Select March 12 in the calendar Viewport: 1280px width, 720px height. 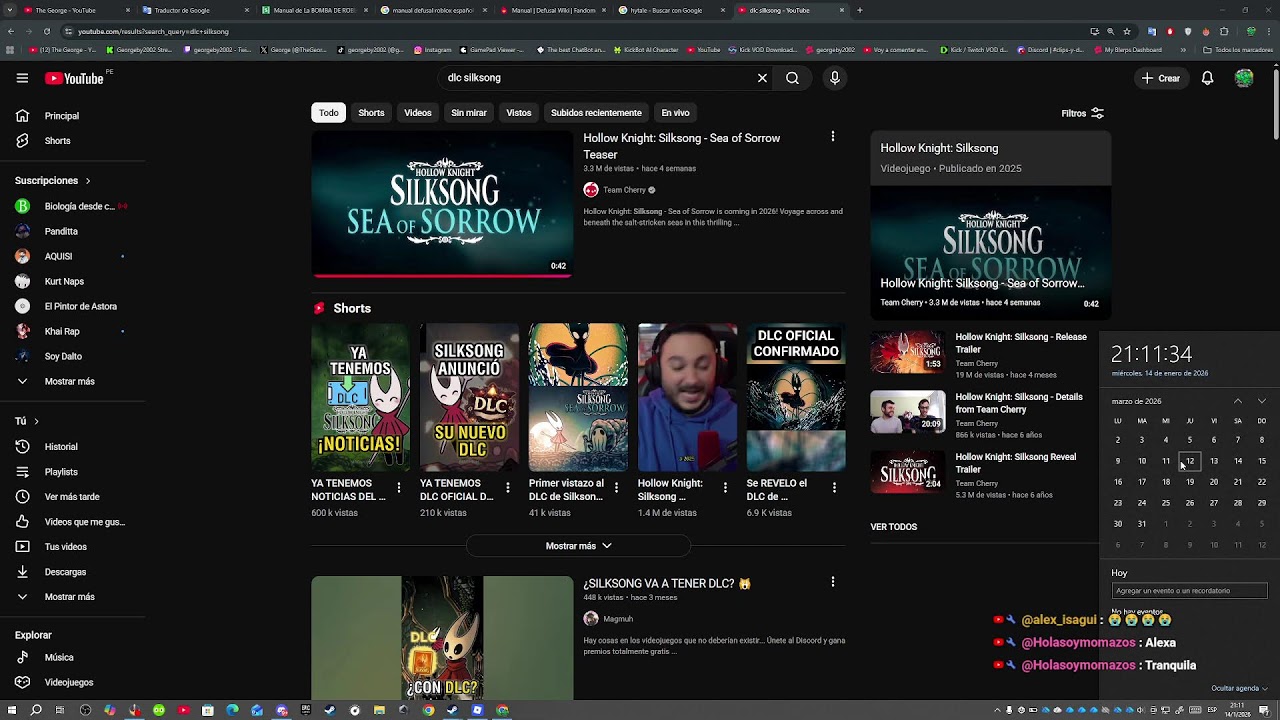click(x=1189, y=461)
